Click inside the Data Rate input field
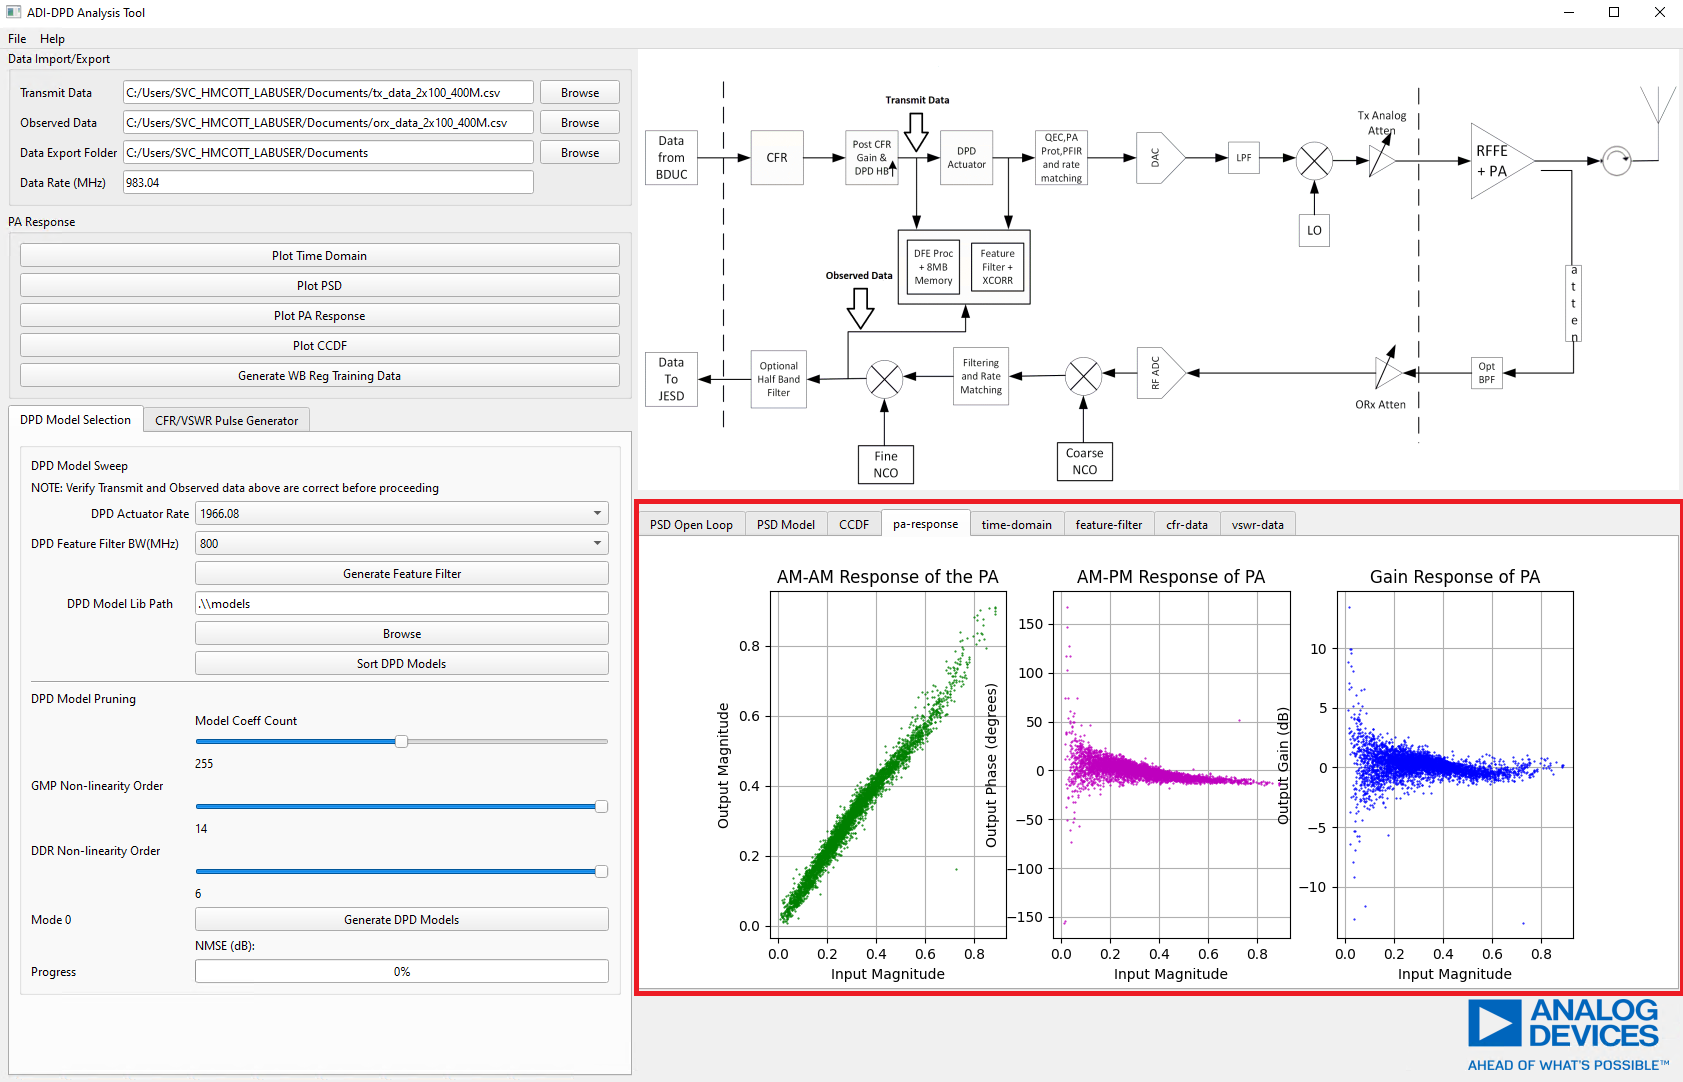 coord(328,182)
